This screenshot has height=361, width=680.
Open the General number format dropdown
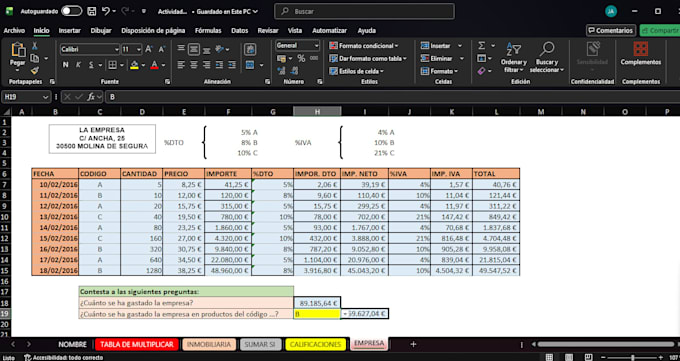pos(317,46)
